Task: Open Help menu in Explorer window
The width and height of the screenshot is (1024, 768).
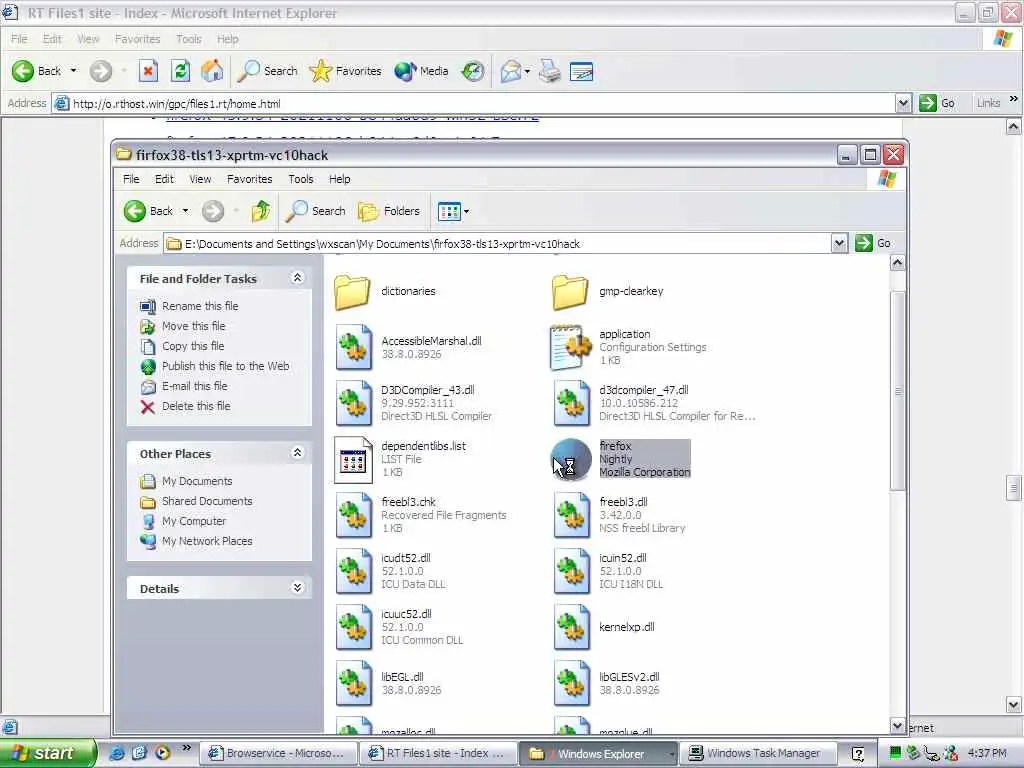Action: 339,179
